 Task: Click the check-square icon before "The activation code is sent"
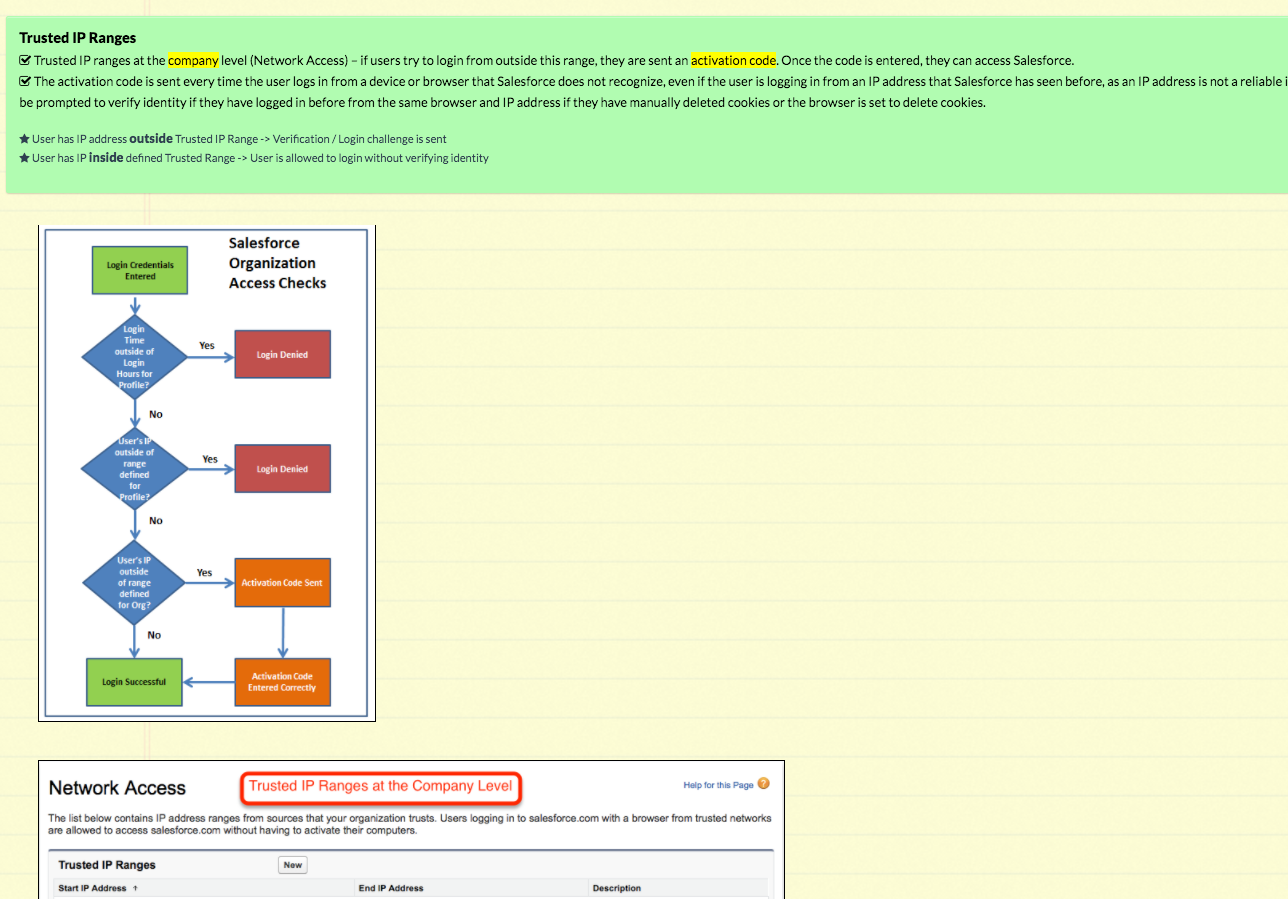(25, 81)
